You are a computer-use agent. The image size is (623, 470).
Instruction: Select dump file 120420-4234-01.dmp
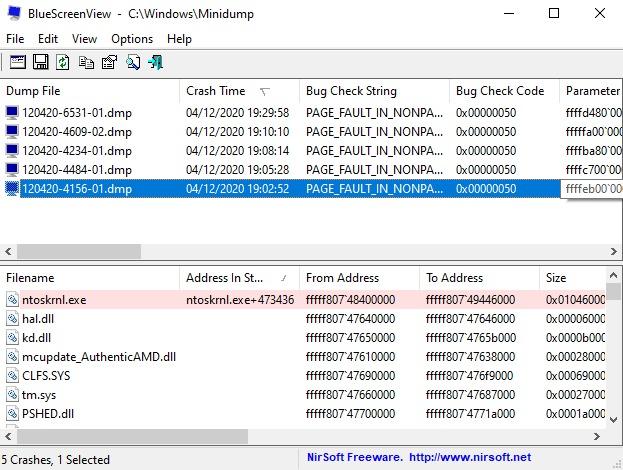(77, 151)
